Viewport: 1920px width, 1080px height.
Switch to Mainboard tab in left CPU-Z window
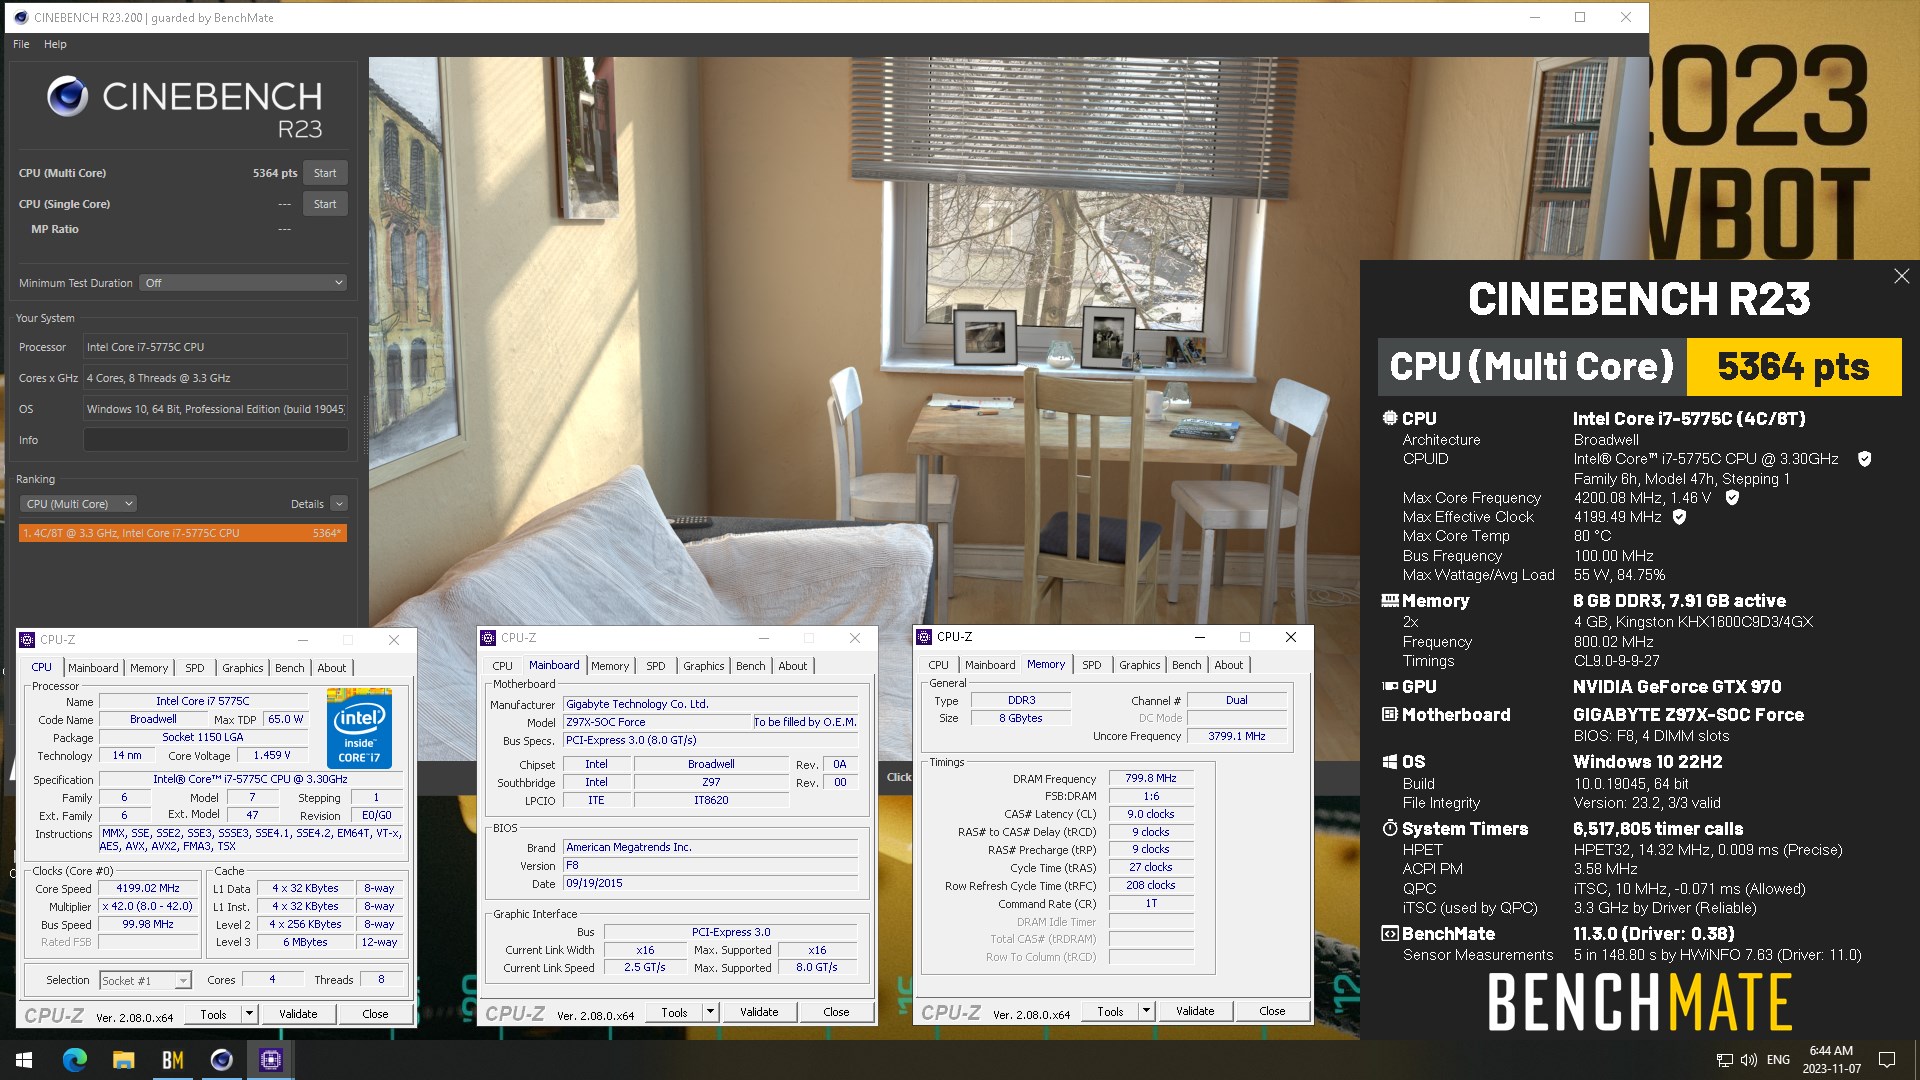[x=93, y=668]
